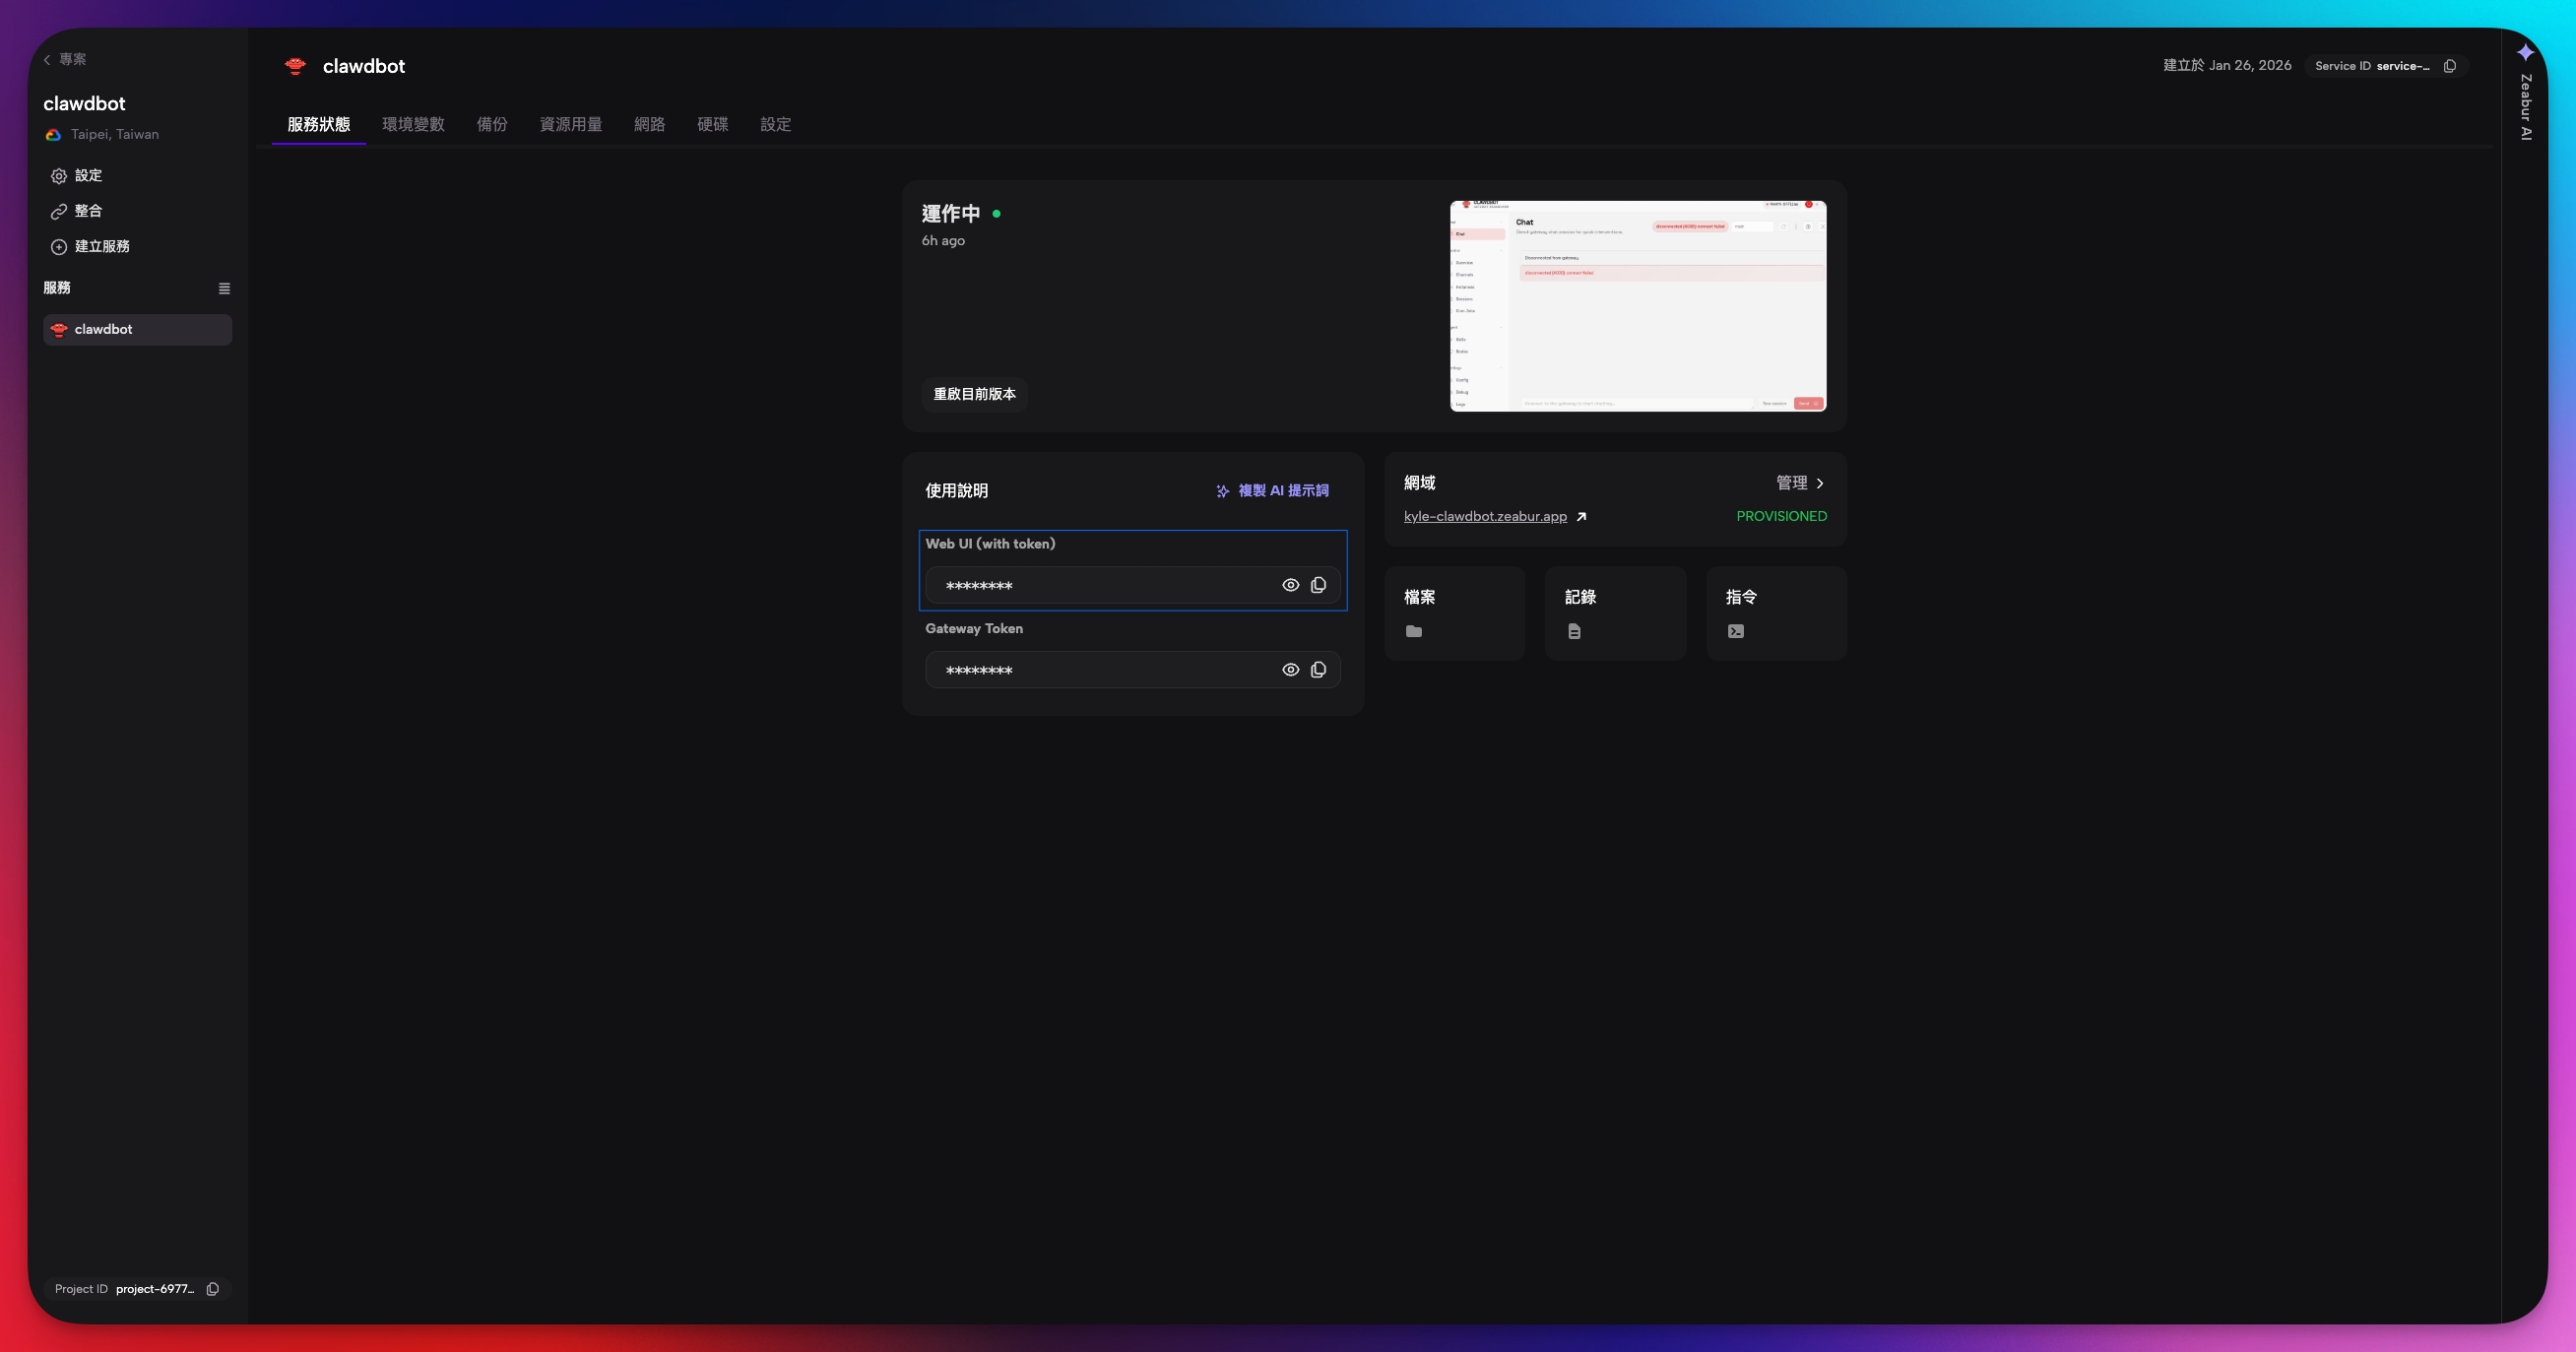This screenshot has width=2576, height=1352.
Task: Copy the Service ID using its copy icon
Action: [x=2451, y=66]
